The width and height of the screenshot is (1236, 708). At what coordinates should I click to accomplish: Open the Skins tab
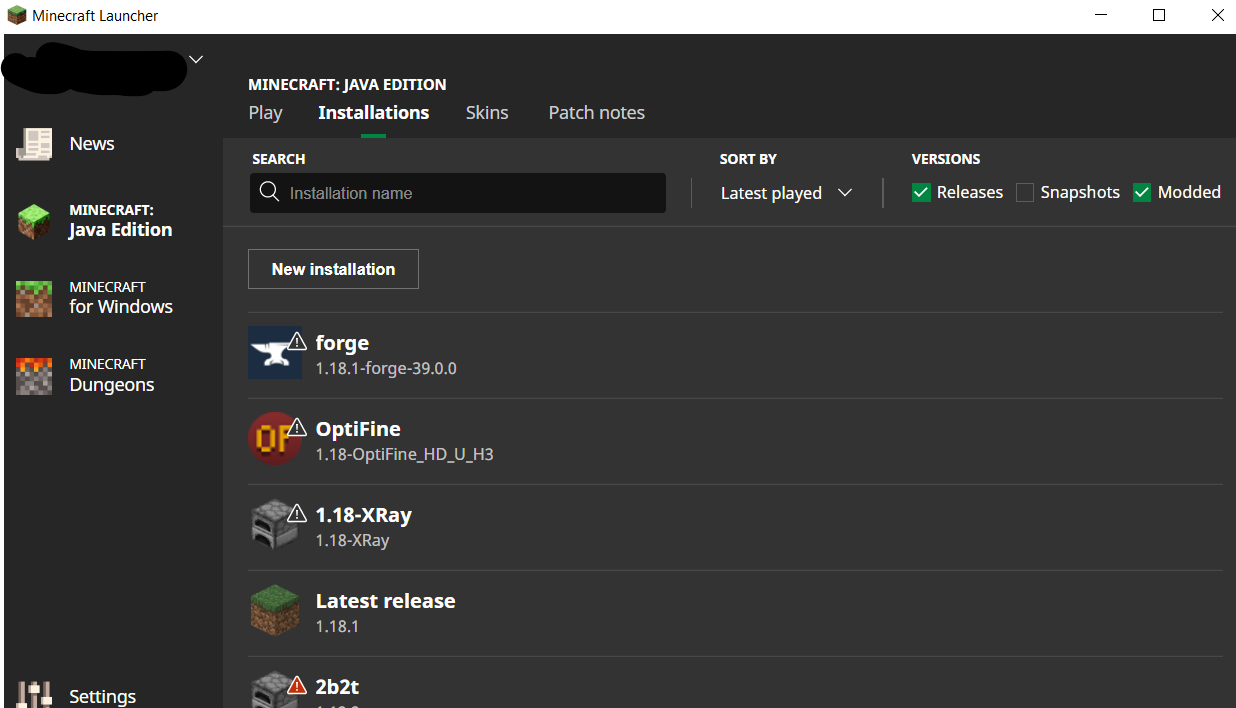(x=487, y=113)
